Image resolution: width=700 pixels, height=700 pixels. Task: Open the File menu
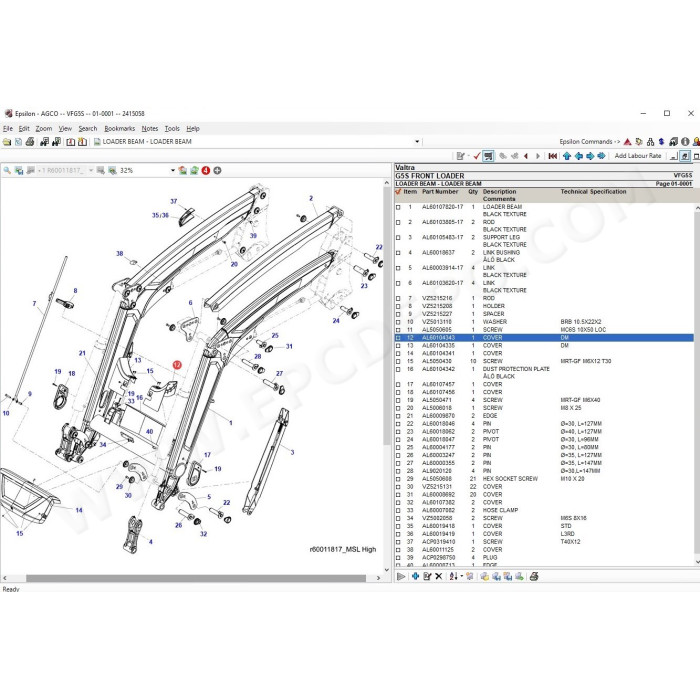[x=8, y=129]
